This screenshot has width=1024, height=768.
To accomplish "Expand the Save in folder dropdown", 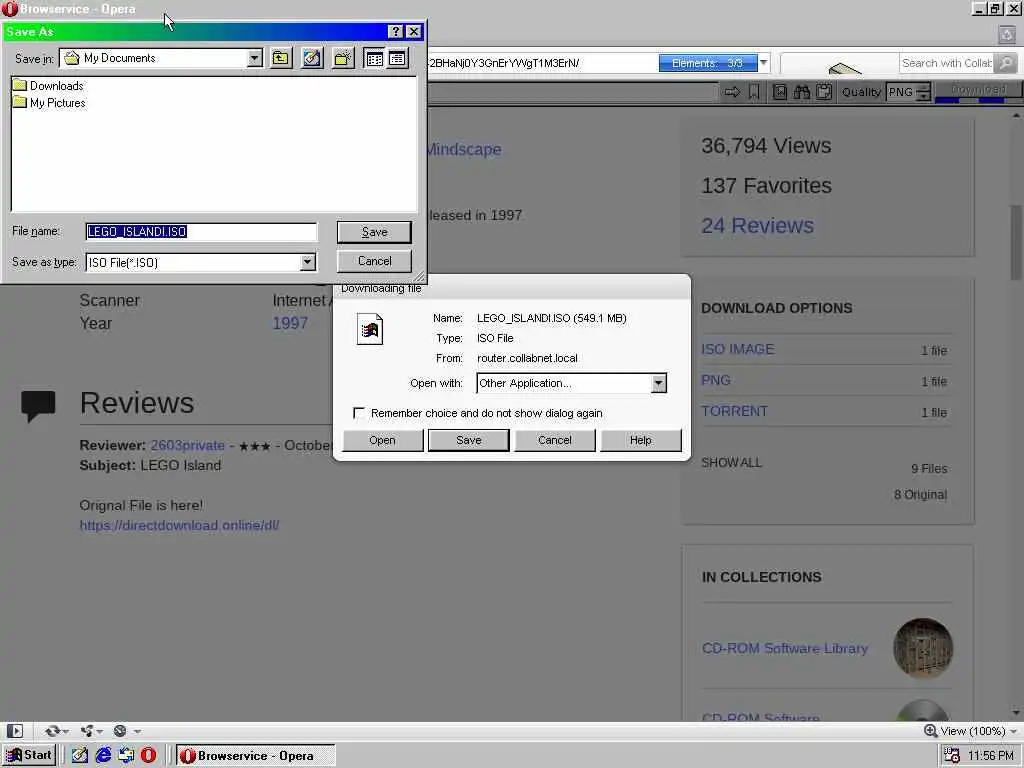I will pyautogui.click(x=255, y=58).
